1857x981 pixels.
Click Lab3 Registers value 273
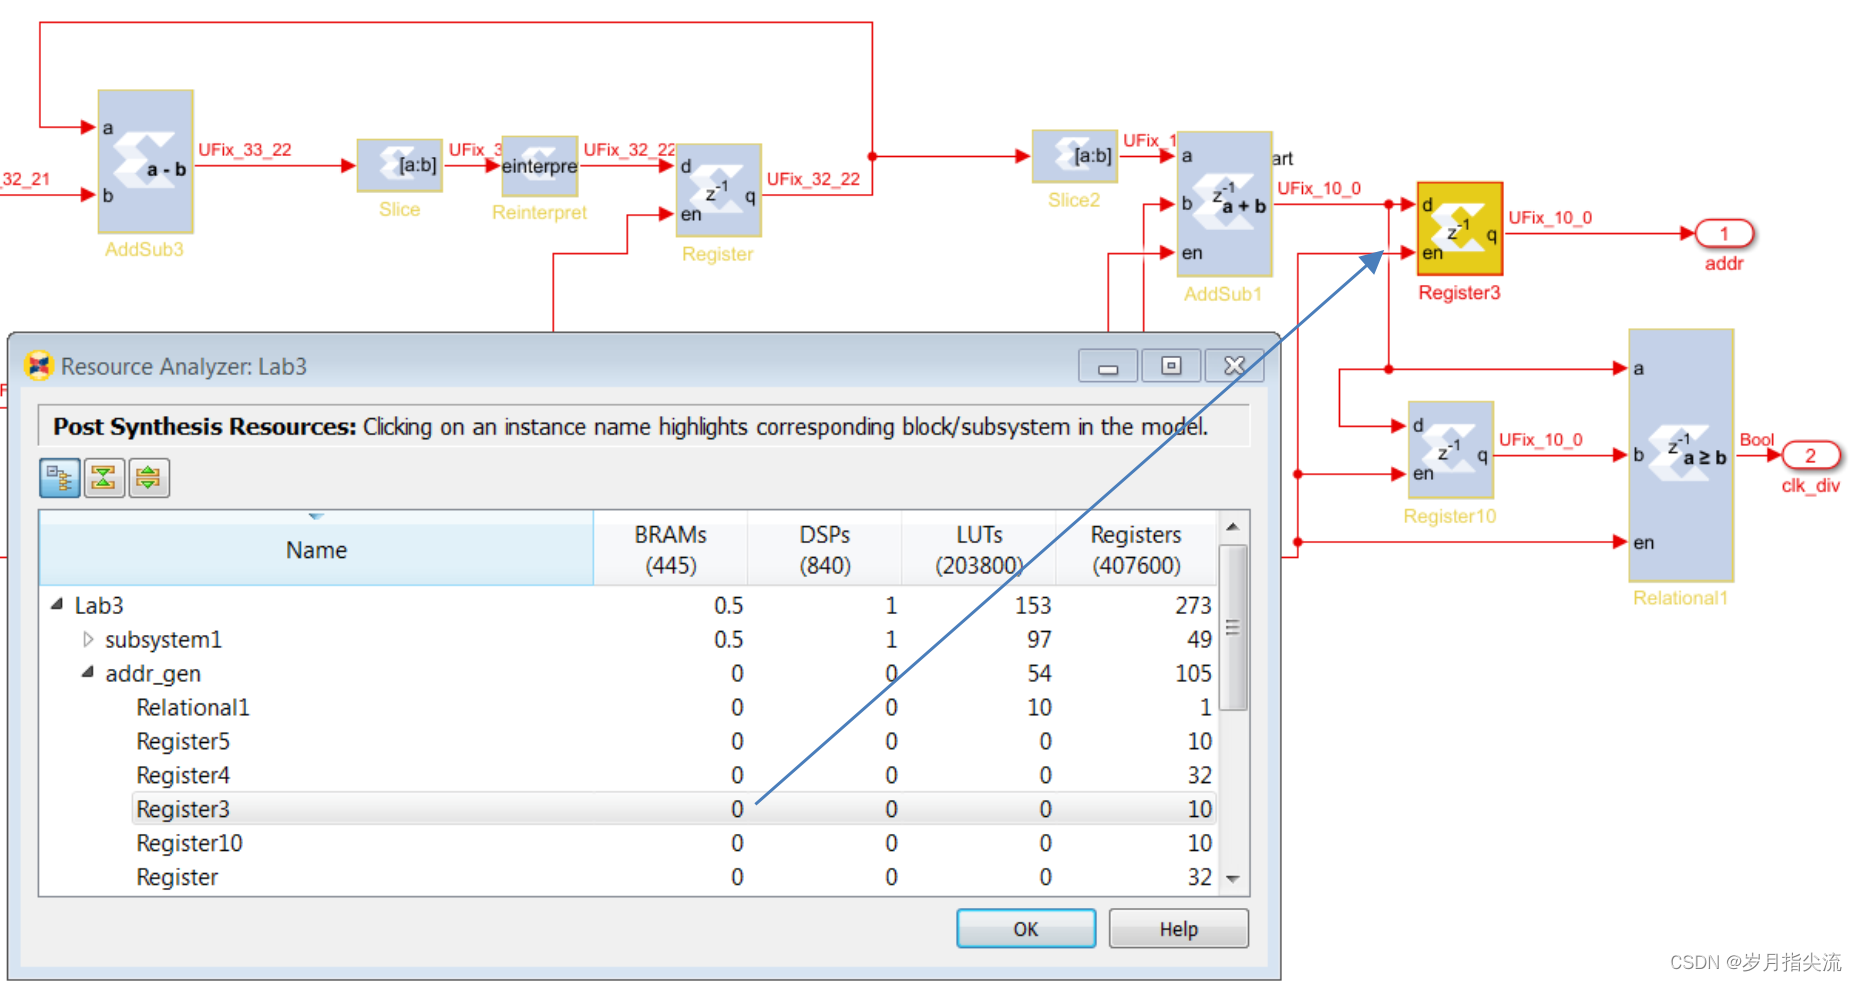click(1193, 605)
